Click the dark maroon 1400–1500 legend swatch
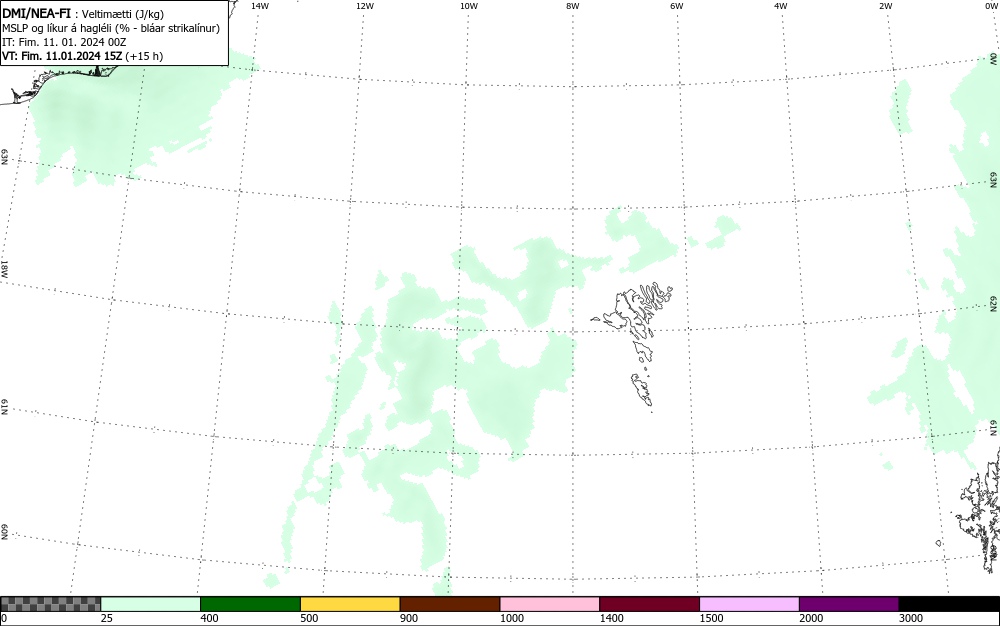The width and height of the screenshot is (1000, 626). tap(649, 604)
